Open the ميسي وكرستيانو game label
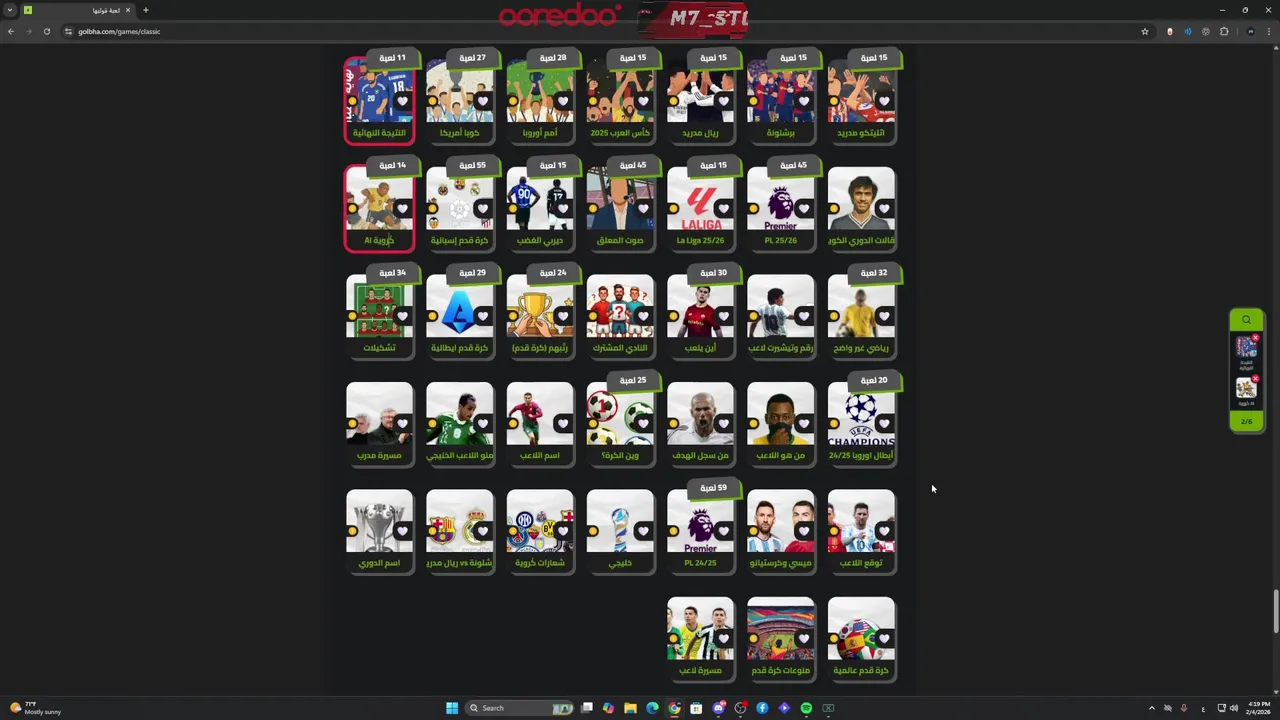 click(780, 563)
